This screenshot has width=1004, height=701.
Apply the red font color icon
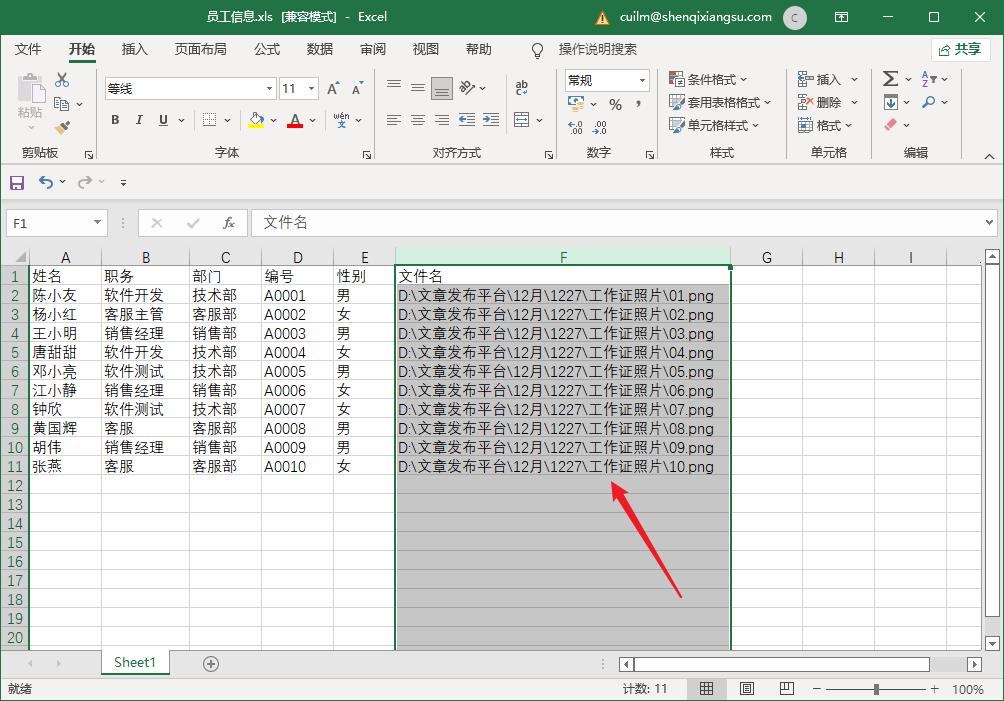pyautogui.click(x=296, y=121)
